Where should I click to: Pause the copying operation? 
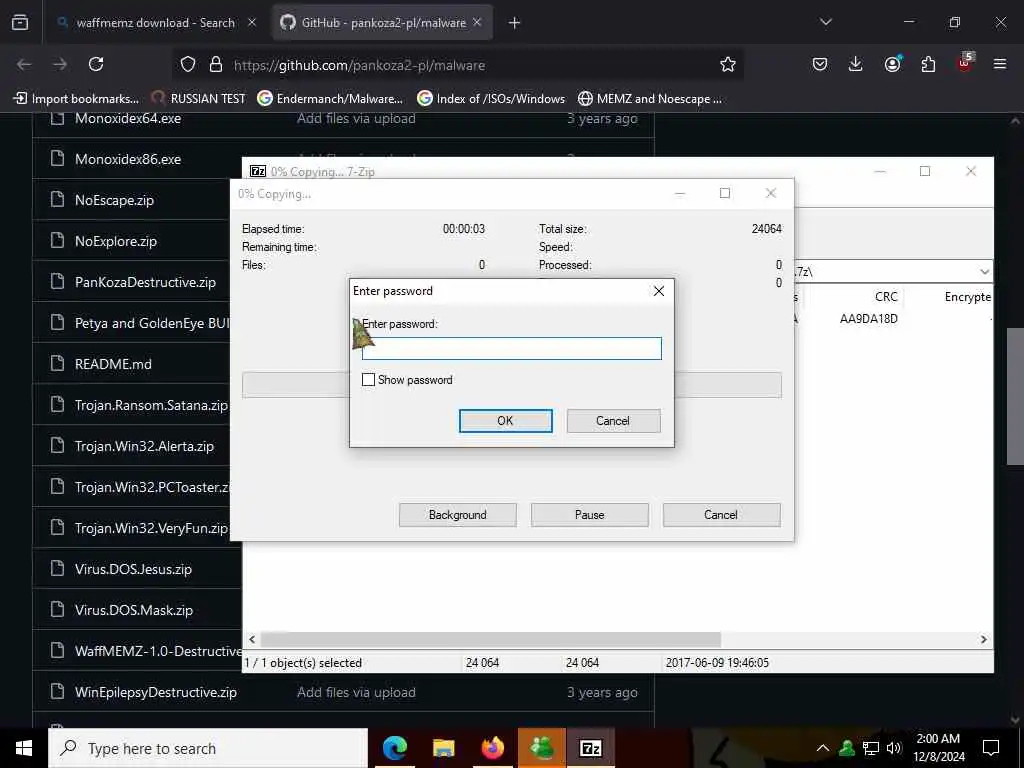[590, 515]
